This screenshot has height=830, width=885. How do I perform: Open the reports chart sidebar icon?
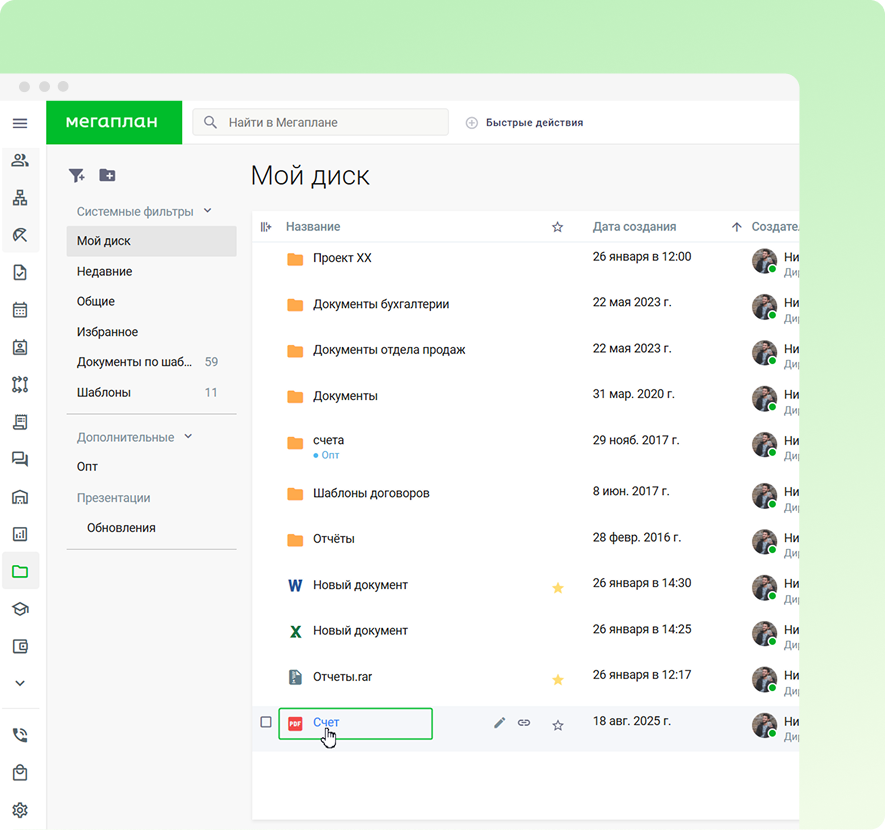[20, 534]
